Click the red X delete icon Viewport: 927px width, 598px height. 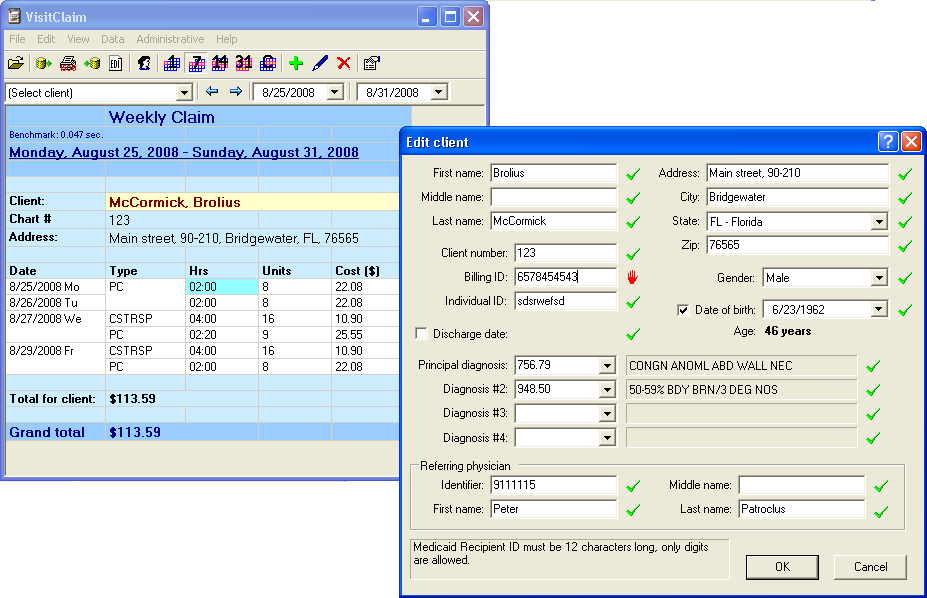pyautogui.click(x=343, y=64)
